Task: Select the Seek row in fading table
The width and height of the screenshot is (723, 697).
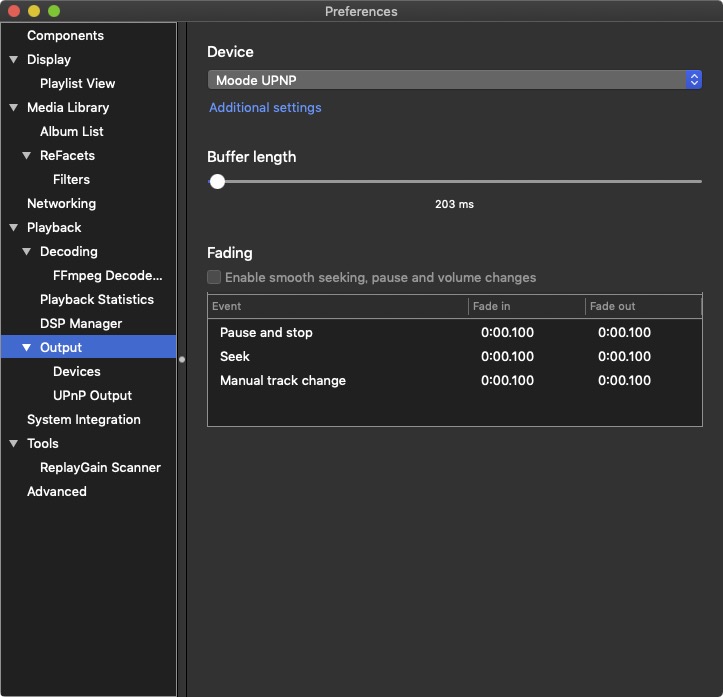Action: (x=235, y=357)
